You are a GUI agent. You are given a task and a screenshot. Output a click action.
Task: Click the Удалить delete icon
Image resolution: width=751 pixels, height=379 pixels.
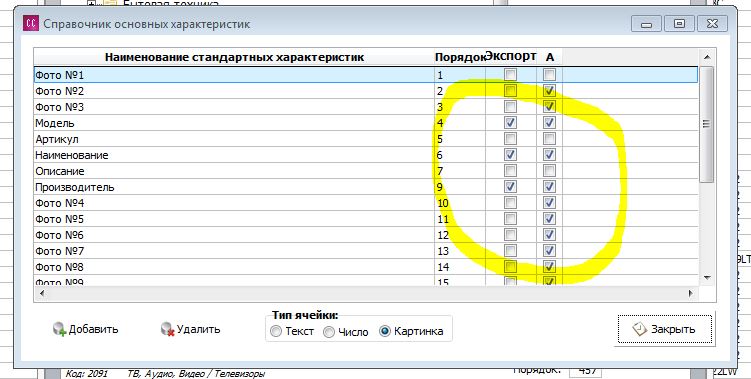tap(167, 329)
